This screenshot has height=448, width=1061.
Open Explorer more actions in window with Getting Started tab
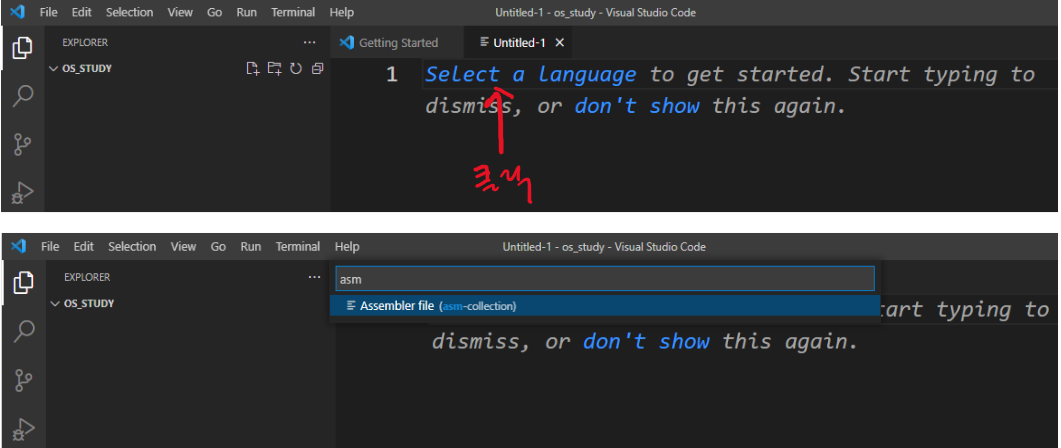click(309, 43)
